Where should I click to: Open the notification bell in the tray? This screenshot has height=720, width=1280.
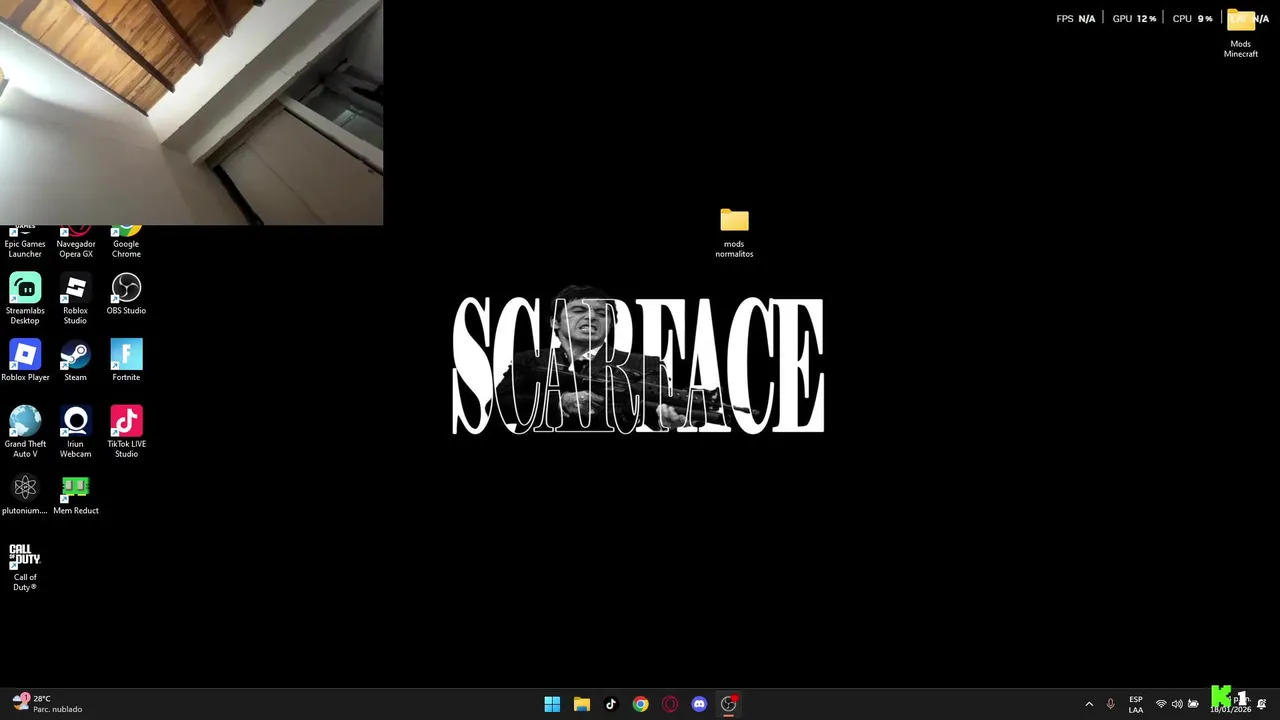[1262, 704]
